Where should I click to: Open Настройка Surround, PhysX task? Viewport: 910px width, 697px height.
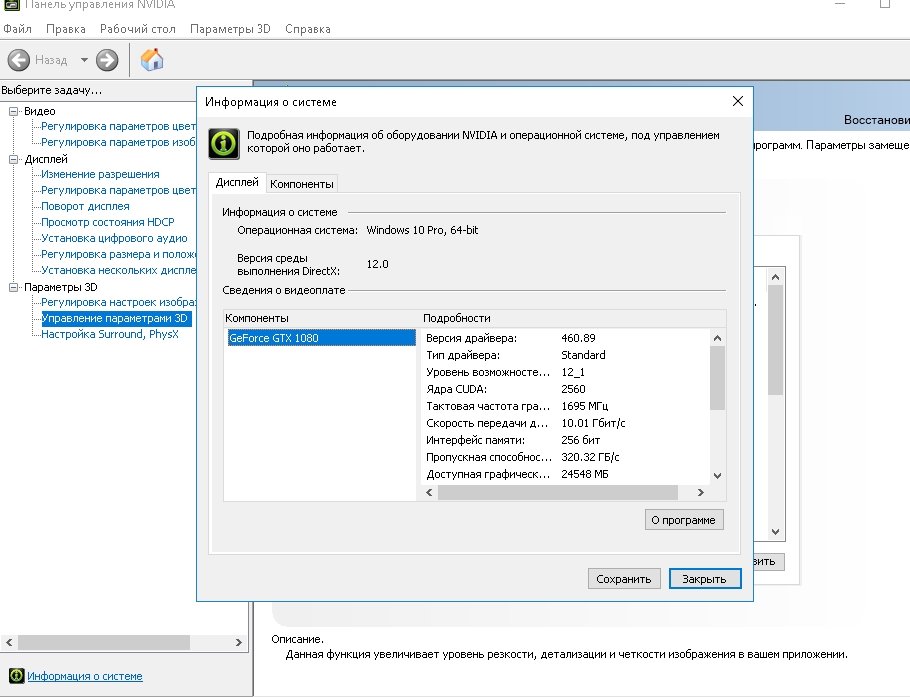(x=110, y=334)
